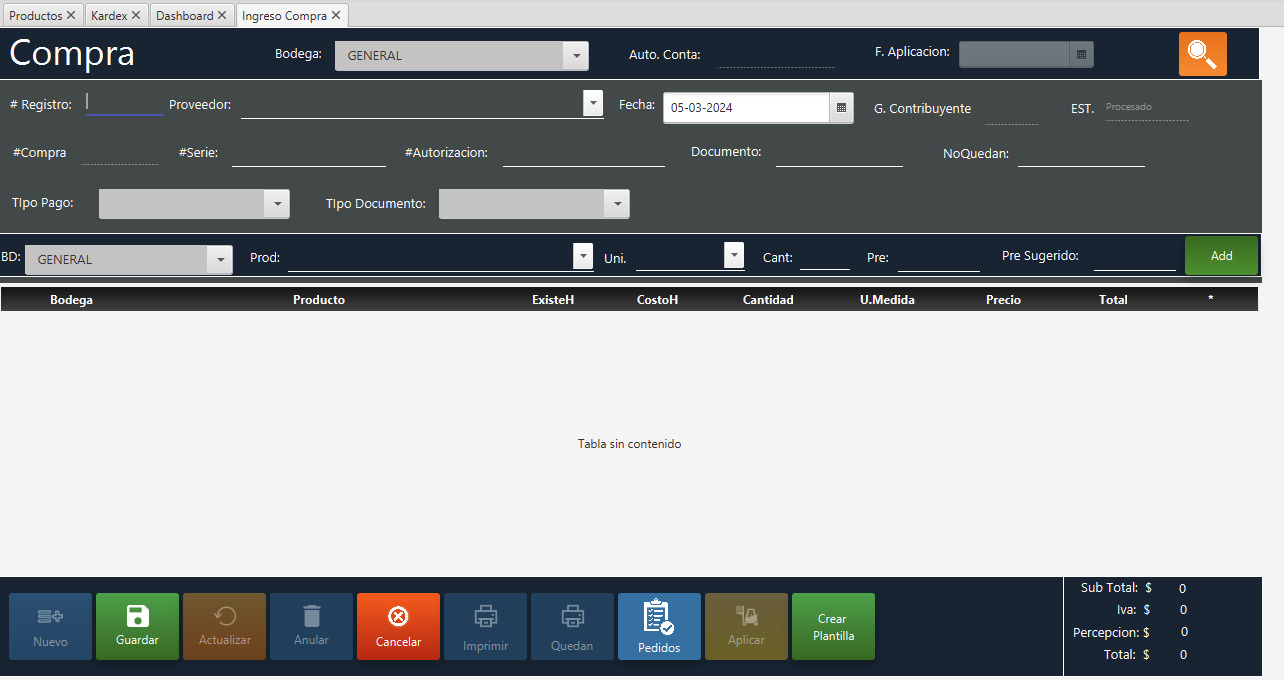The height and width of the screenshot is (680, 1284).
Task: Open the Tipo Documento dropdown
Action: (616, 204)
